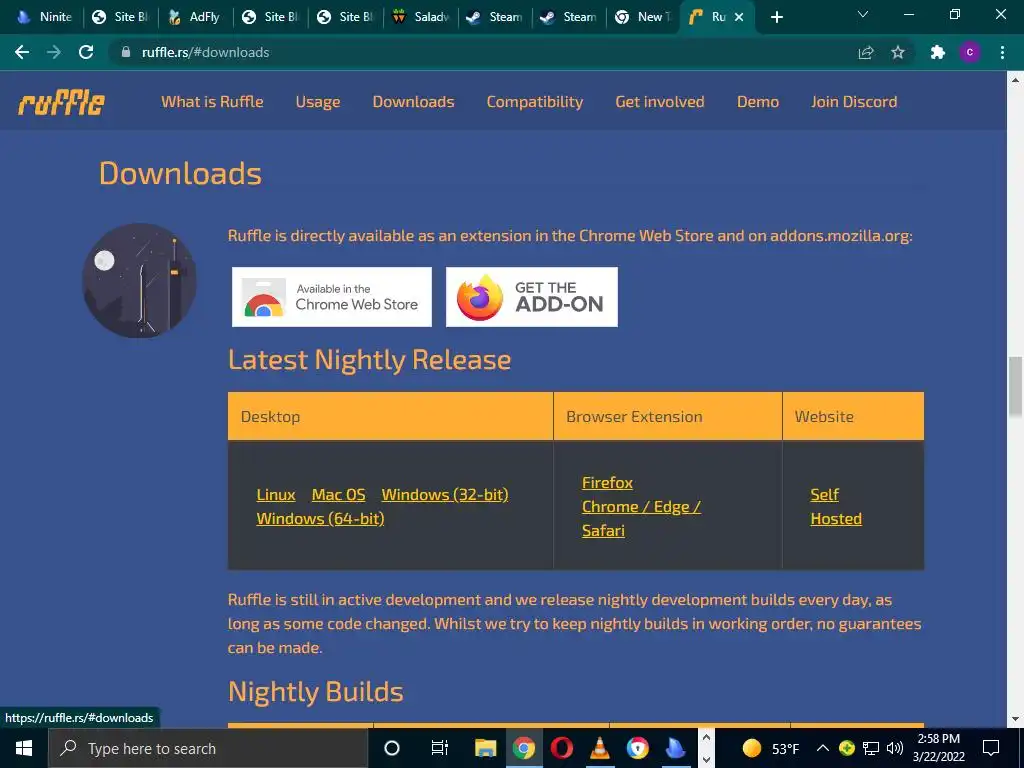Click the Type here to search box
The image size is (1024, 768).
click(208, 748)
